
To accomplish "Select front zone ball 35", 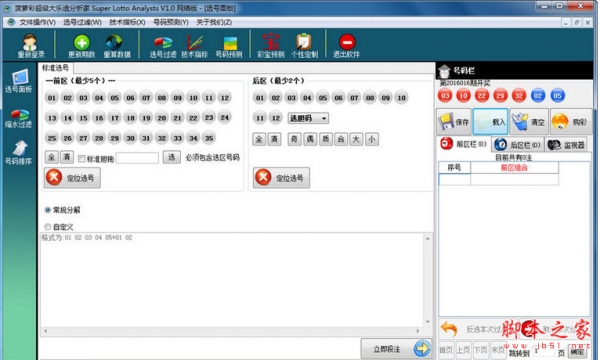I will pos(209,138).
